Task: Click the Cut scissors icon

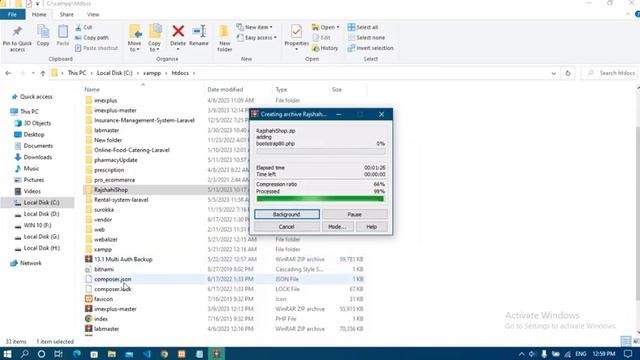Action: [x=78, y=27]
